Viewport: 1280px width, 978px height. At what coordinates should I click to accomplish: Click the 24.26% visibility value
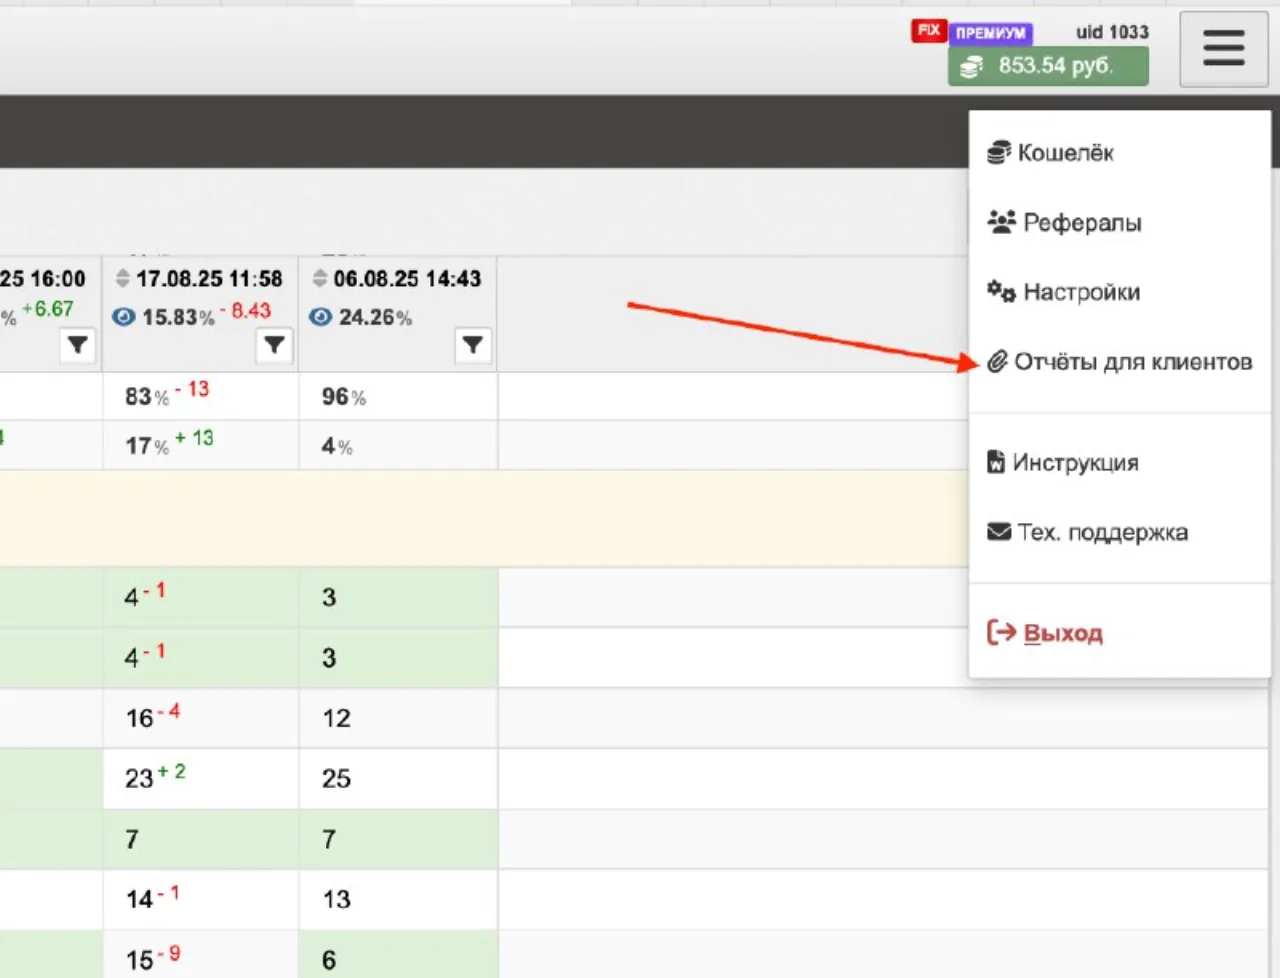(375, 317)
